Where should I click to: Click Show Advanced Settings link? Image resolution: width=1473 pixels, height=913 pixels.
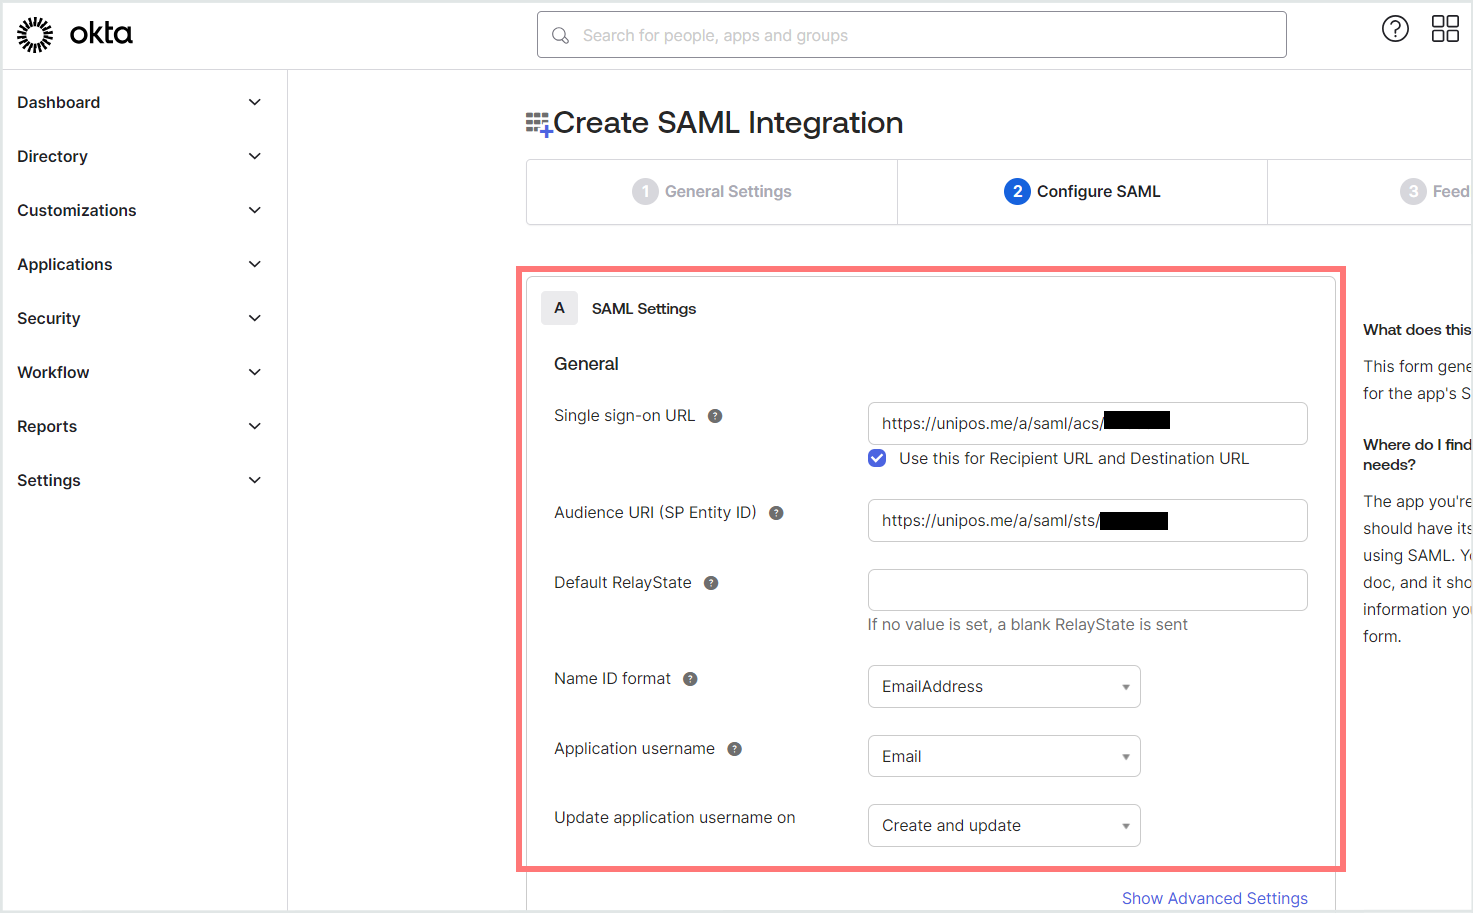(1214, 898)
